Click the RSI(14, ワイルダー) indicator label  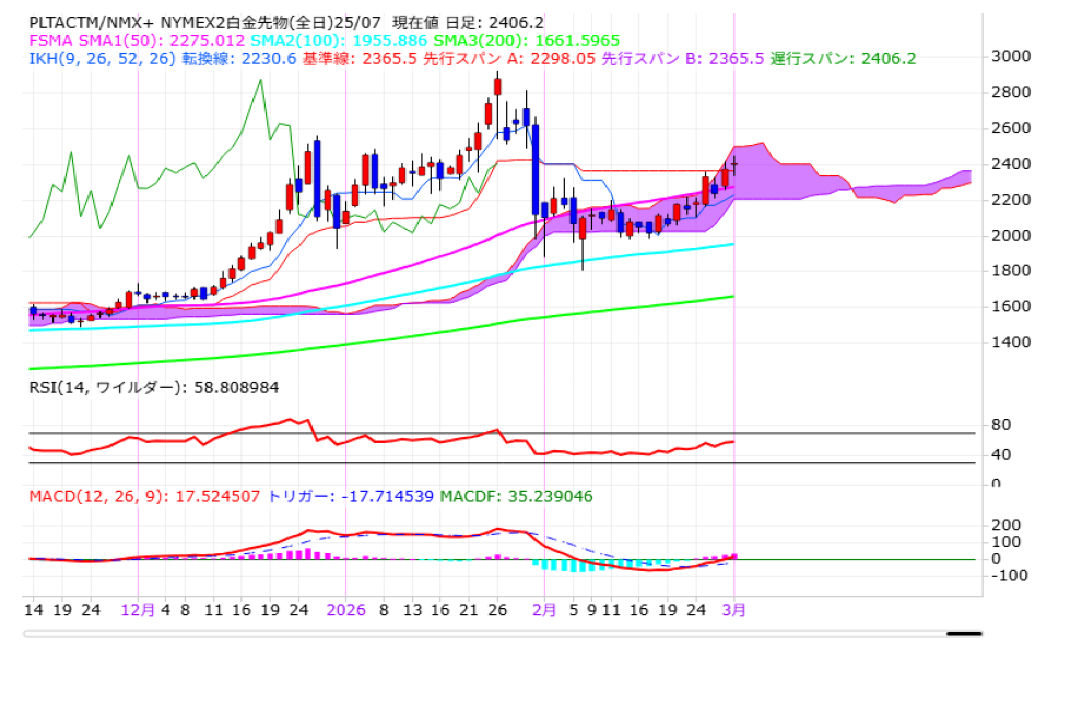[x=152, y=387]
